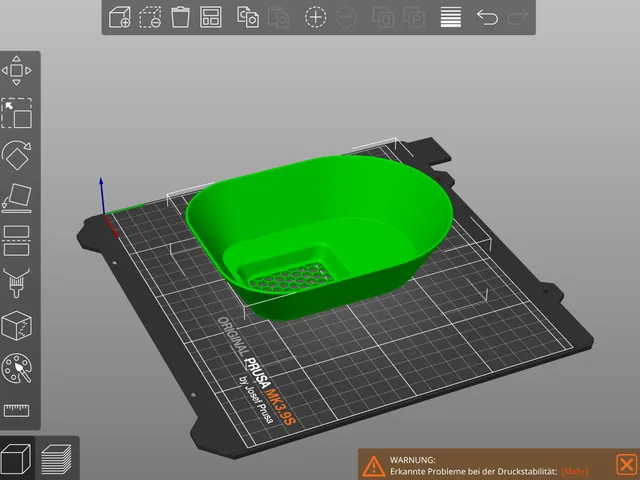Click the Delete selected object icon
The height and width of the screenshot is (480, 640).
pyautogui.click(x=150, y=17)
